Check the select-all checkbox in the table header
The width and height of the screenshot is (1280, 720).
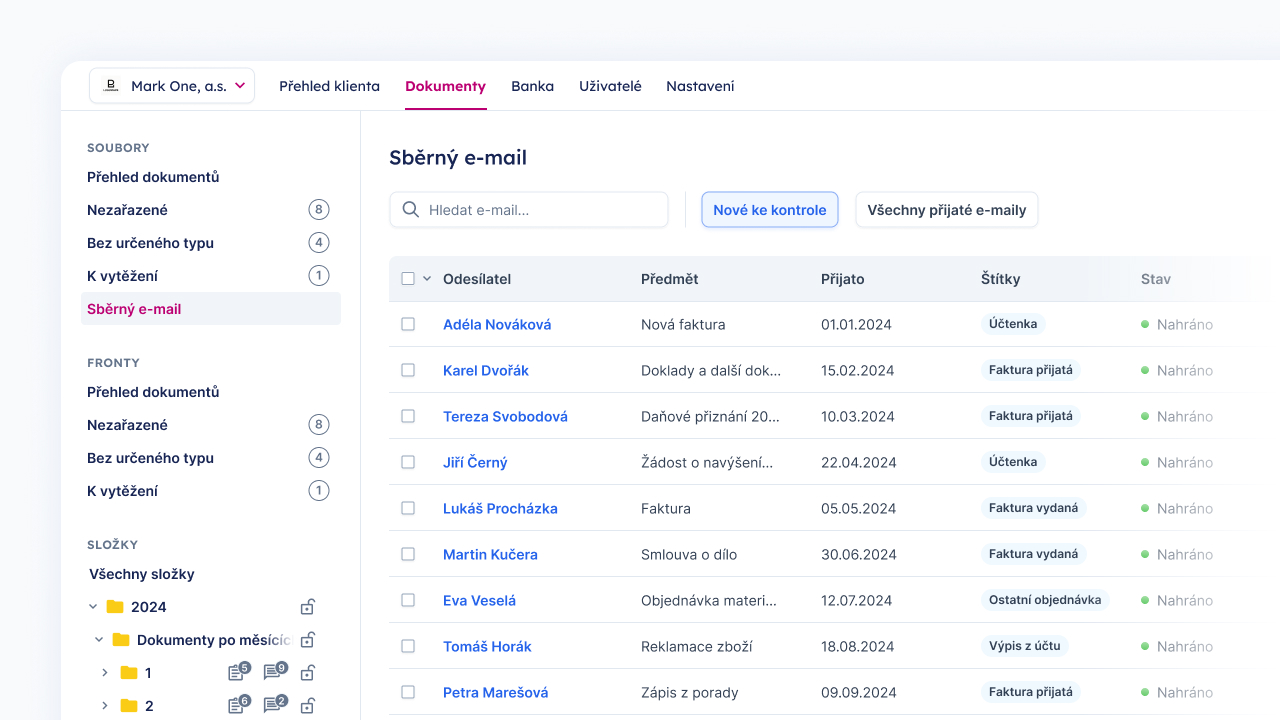[407, 279]
